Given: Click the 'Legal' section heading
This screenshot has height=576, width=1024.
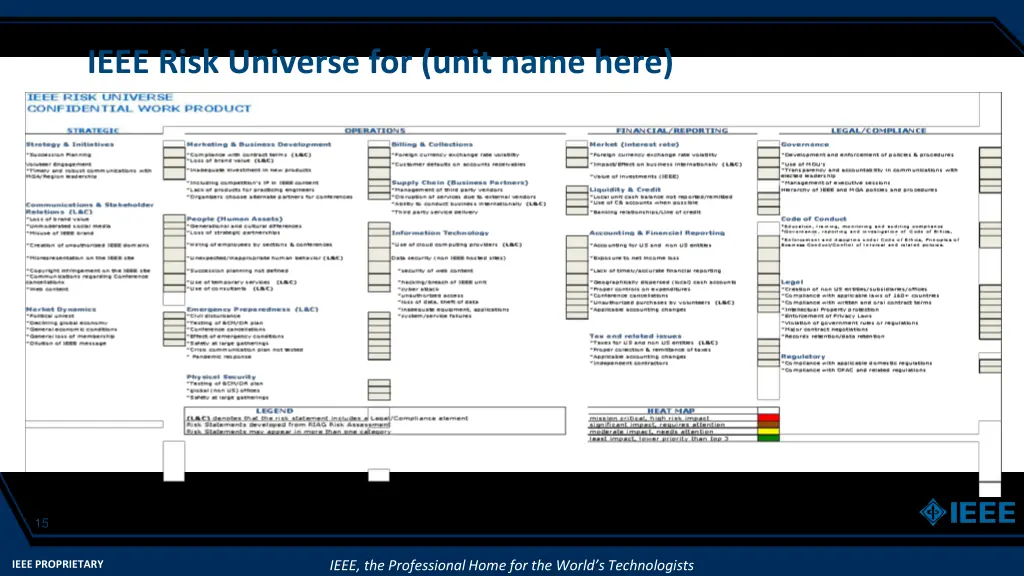Looking at the screenshot, I should pos(792,282).
